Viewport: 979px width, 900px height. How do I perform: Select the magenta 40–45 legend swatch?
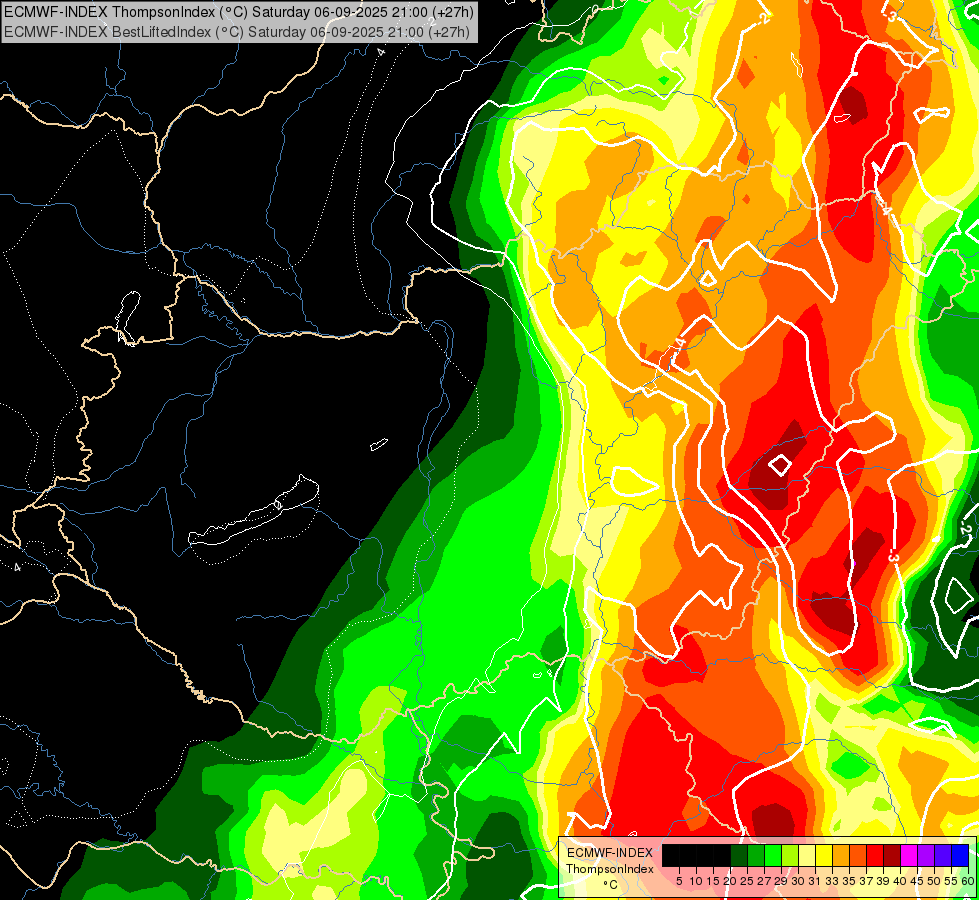coord(909,856)
